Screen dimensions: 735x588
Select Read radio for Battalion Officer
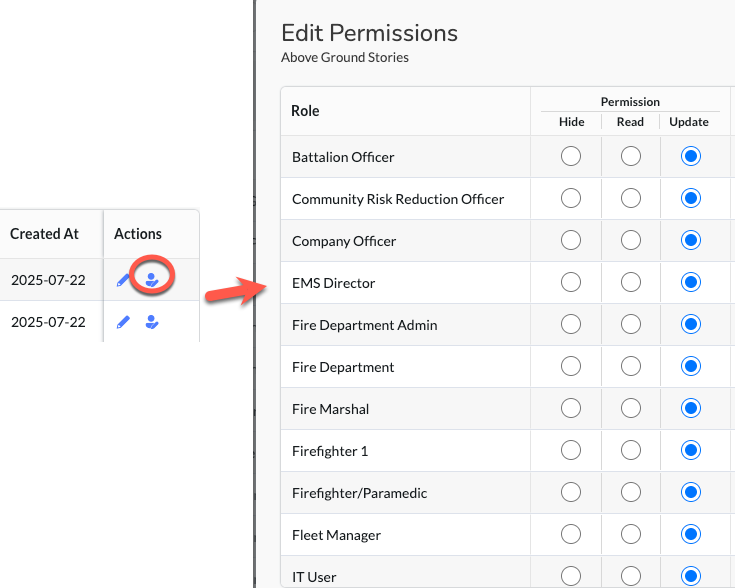pyautogui.click(x=630, y=156)
